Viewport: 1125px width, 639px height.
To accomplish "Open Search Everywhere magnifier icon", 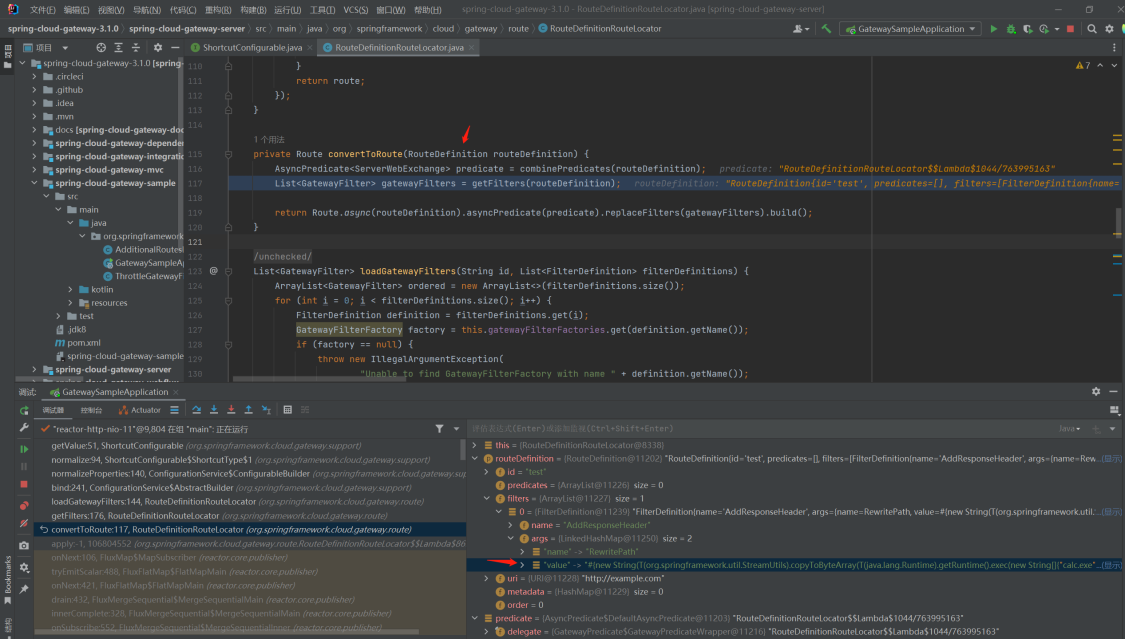I will (x=1092, y=29).
